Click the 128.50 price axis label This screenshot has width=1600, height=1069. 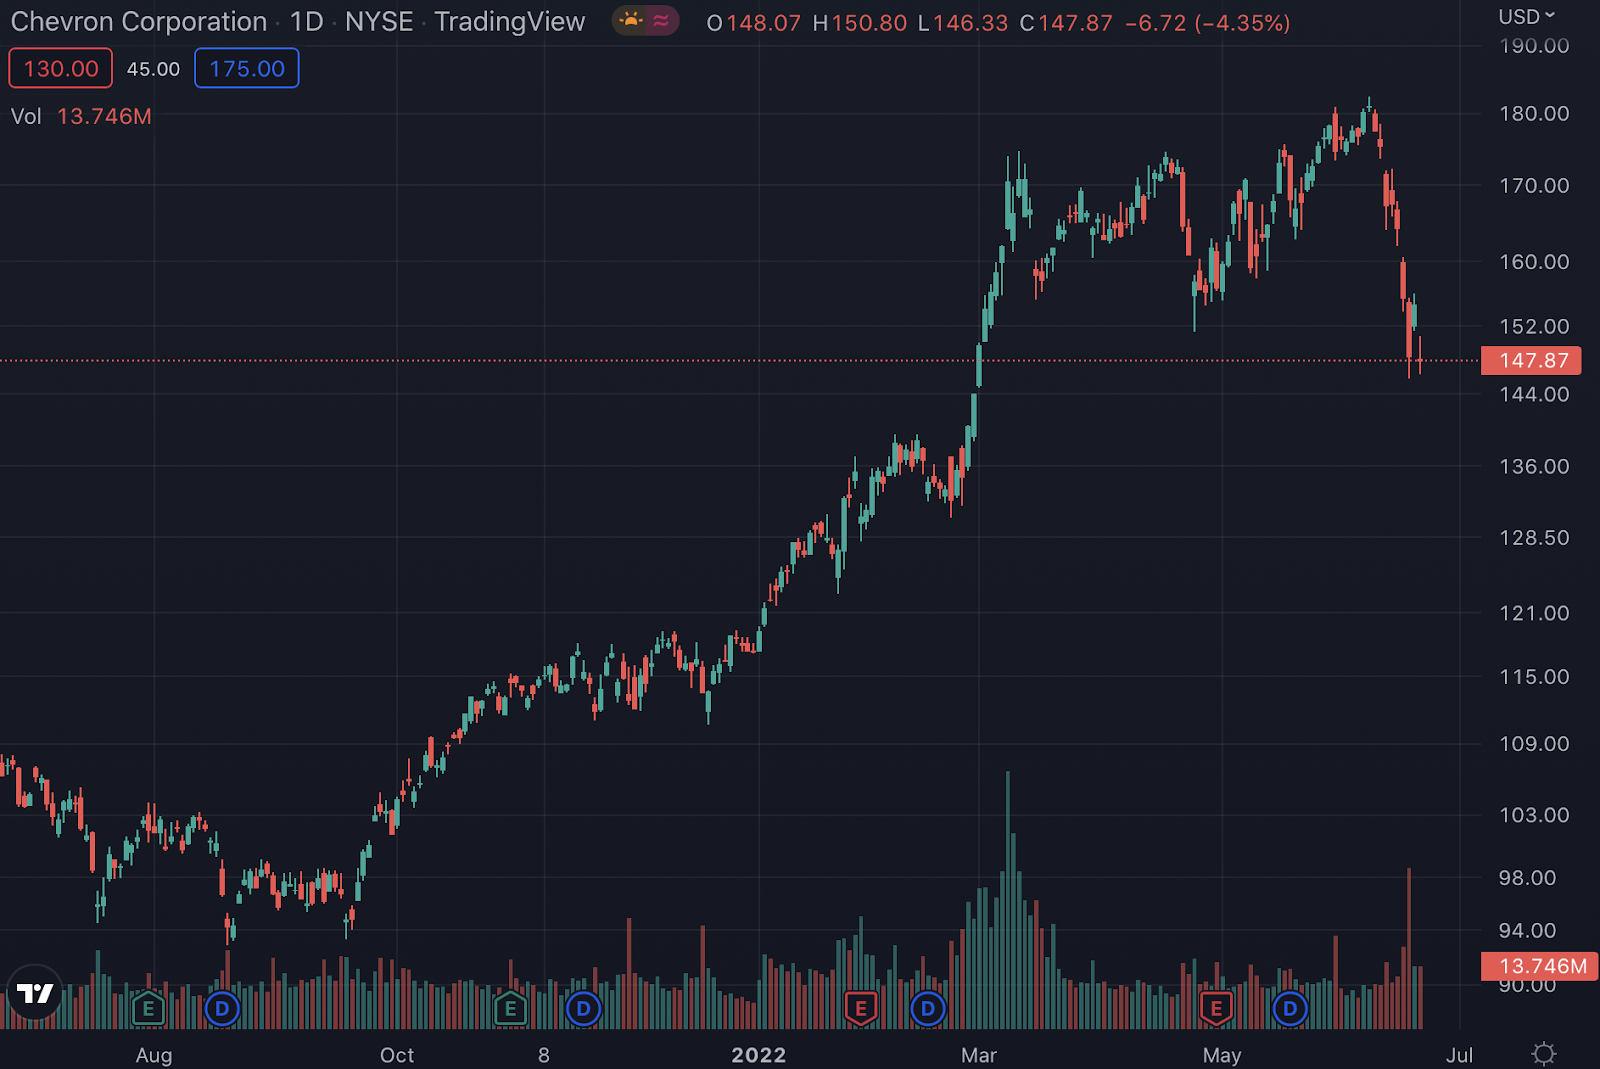click(1534, 537)
